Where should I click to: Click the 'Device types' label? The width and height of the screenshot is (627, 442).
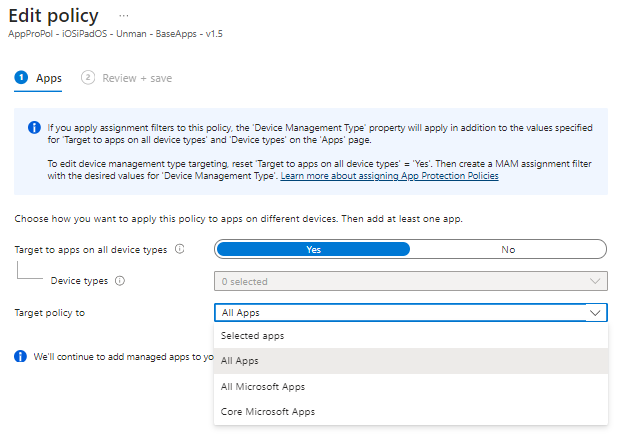pos(79,281)
